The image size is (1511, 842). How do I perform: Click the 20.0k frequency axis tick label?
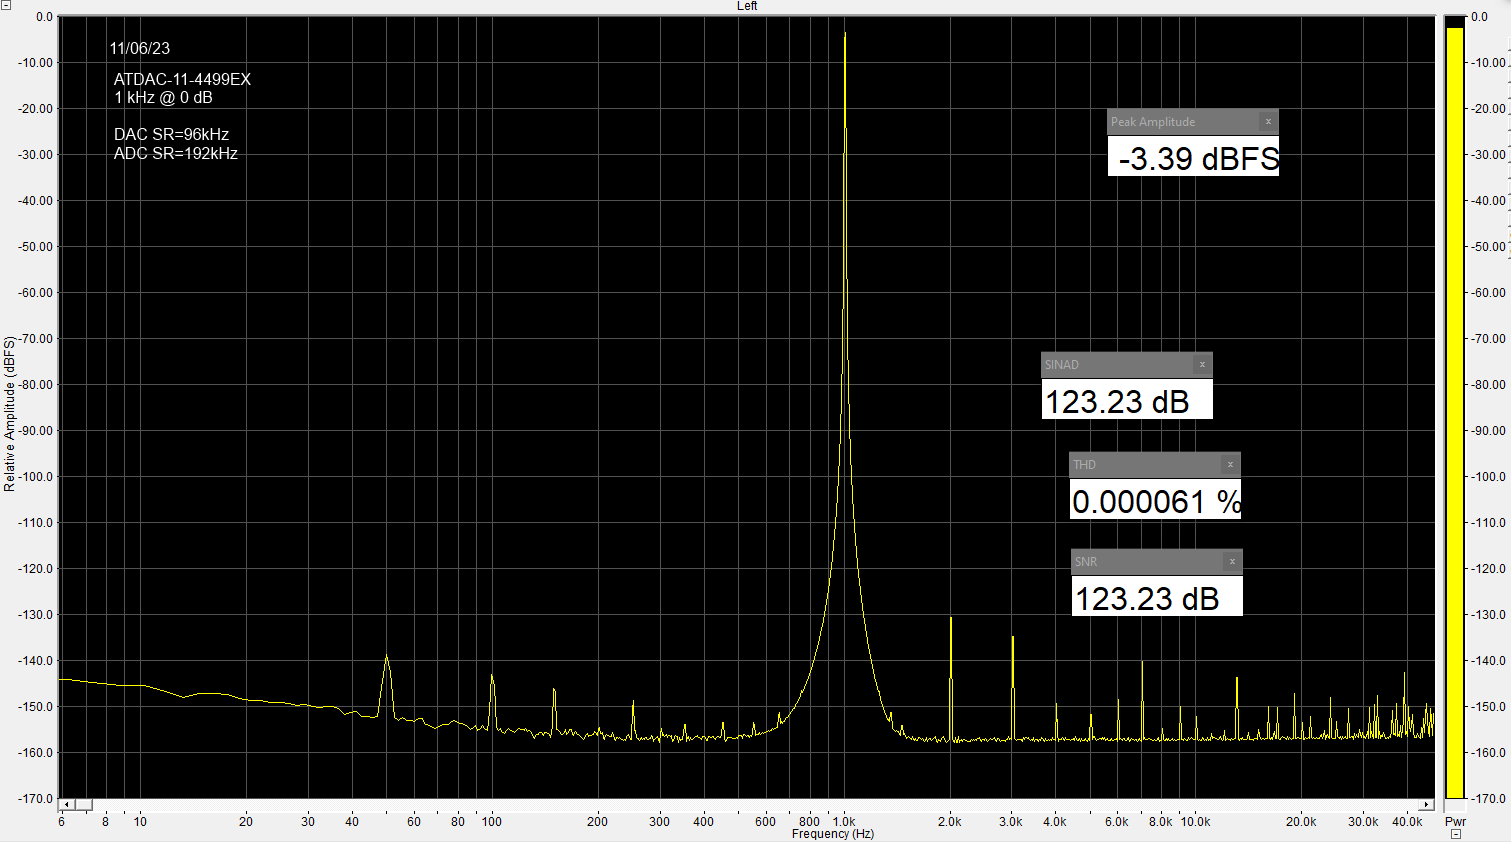tap(1301, 822)
